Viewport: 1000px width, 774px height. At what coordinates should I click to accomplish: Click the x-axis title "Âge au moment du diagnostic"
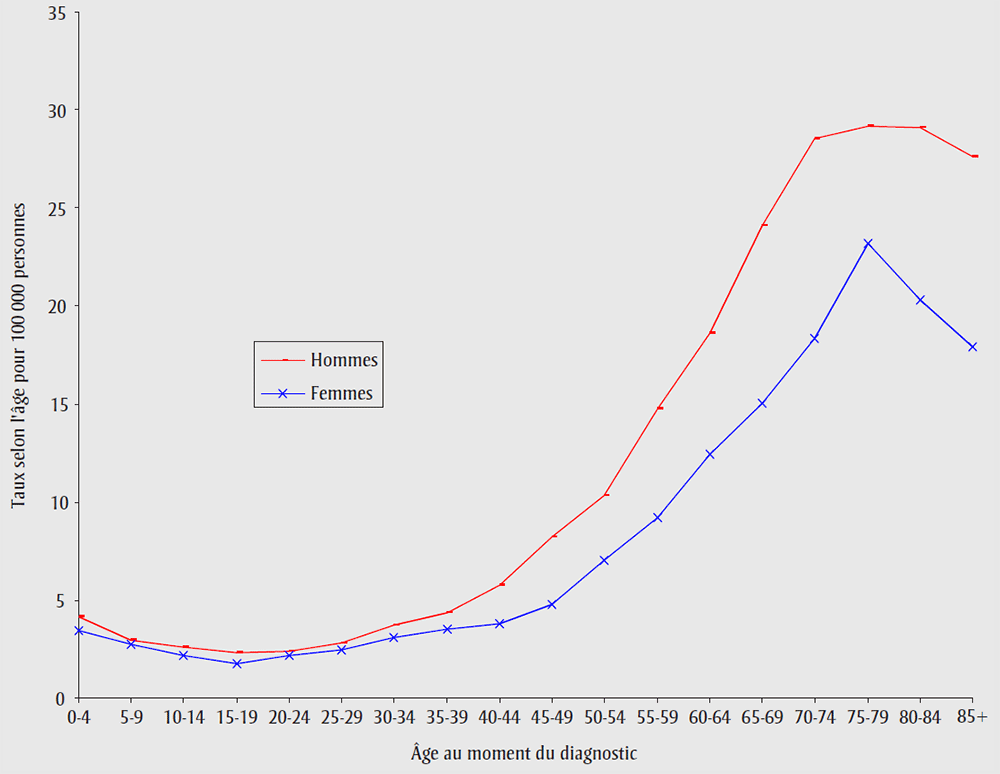click(524, 752)
